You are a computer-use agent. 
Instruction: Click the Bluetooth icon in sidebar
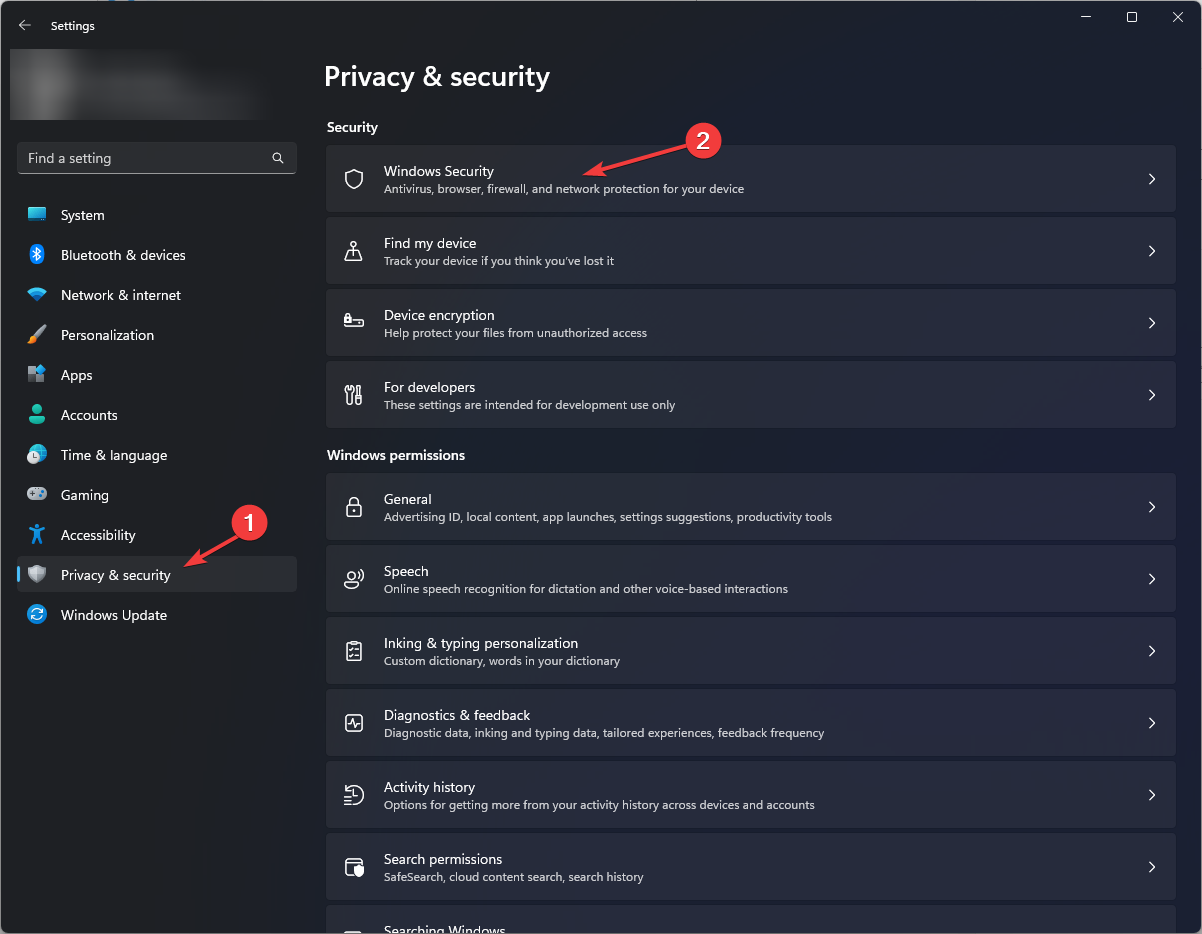pos(37,255)
